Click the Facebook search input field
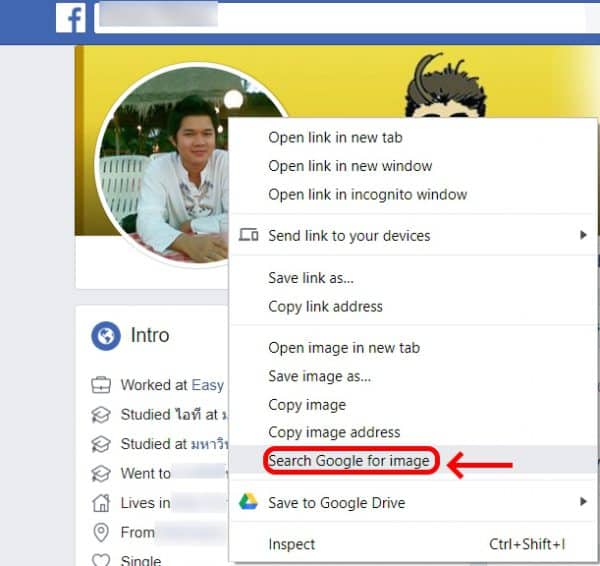600x566 pixels. (340, 18)
